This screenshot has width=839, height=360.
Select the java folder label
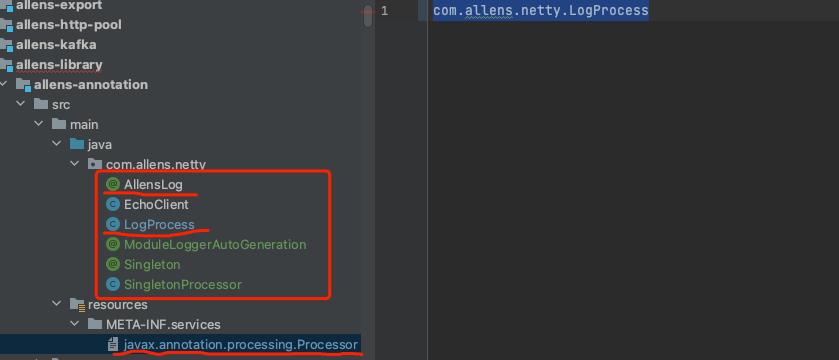100,144
